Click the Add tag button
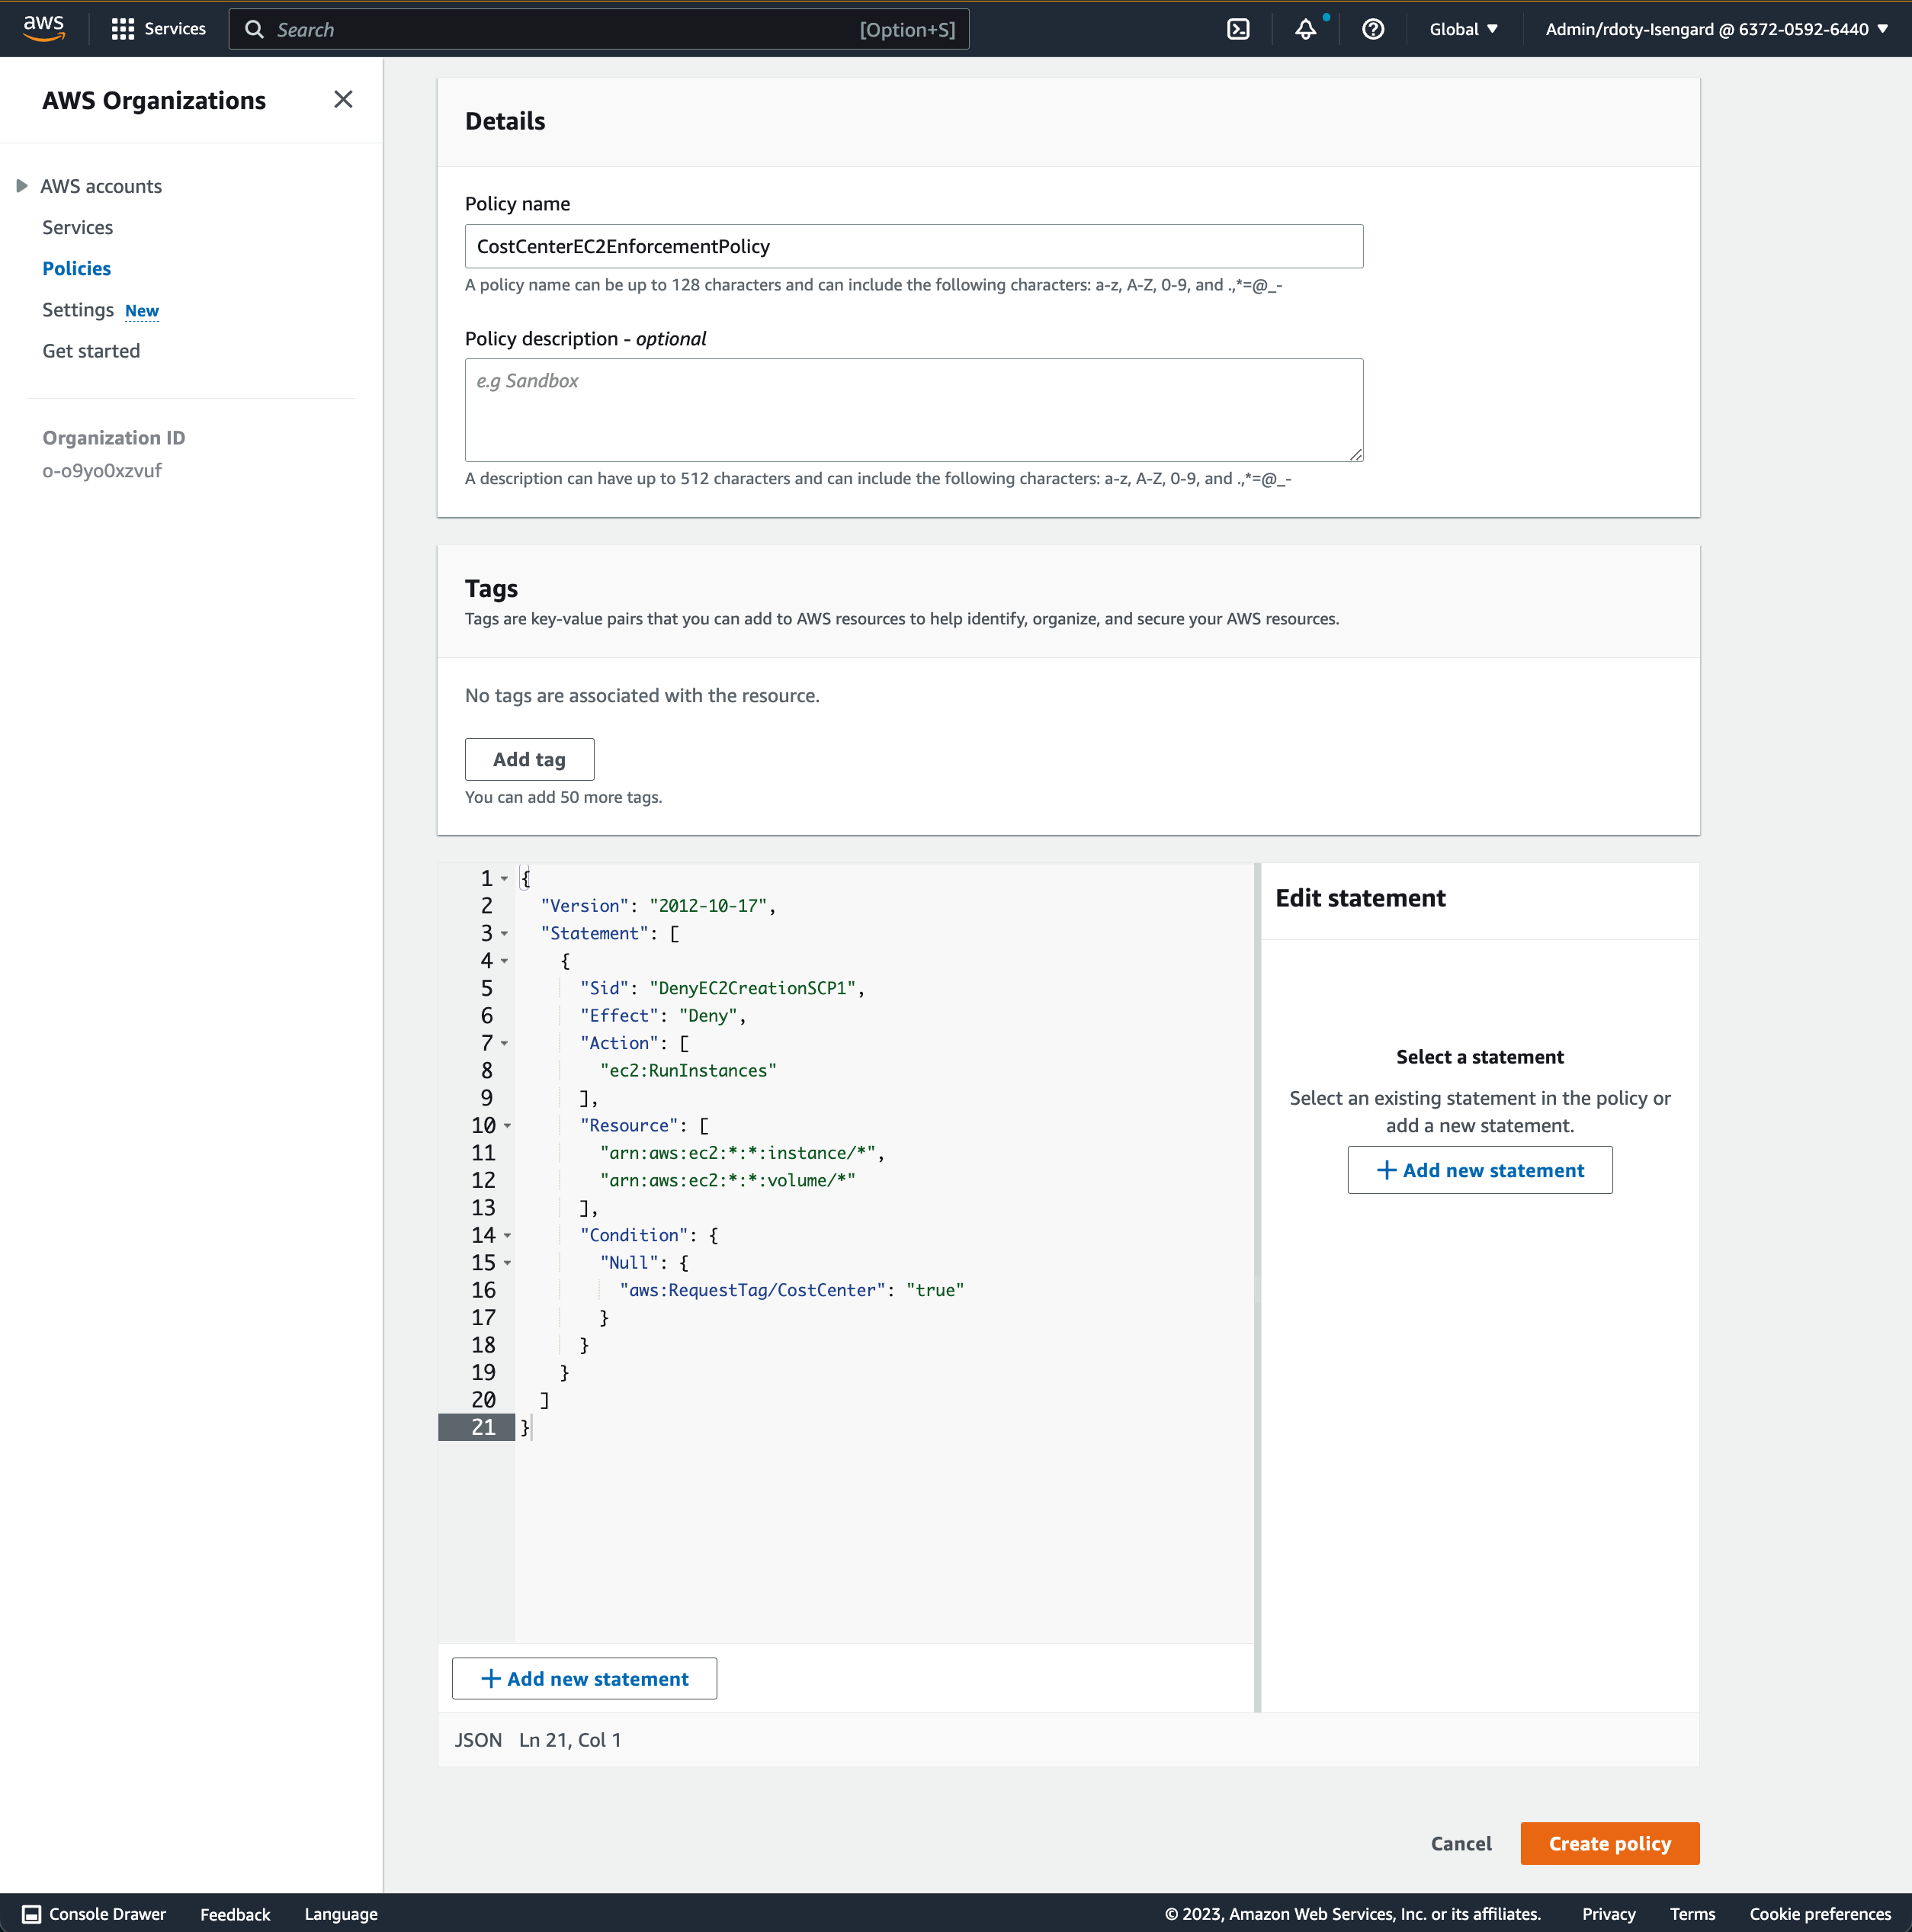 pyautogui.click(x=529, y=759)
